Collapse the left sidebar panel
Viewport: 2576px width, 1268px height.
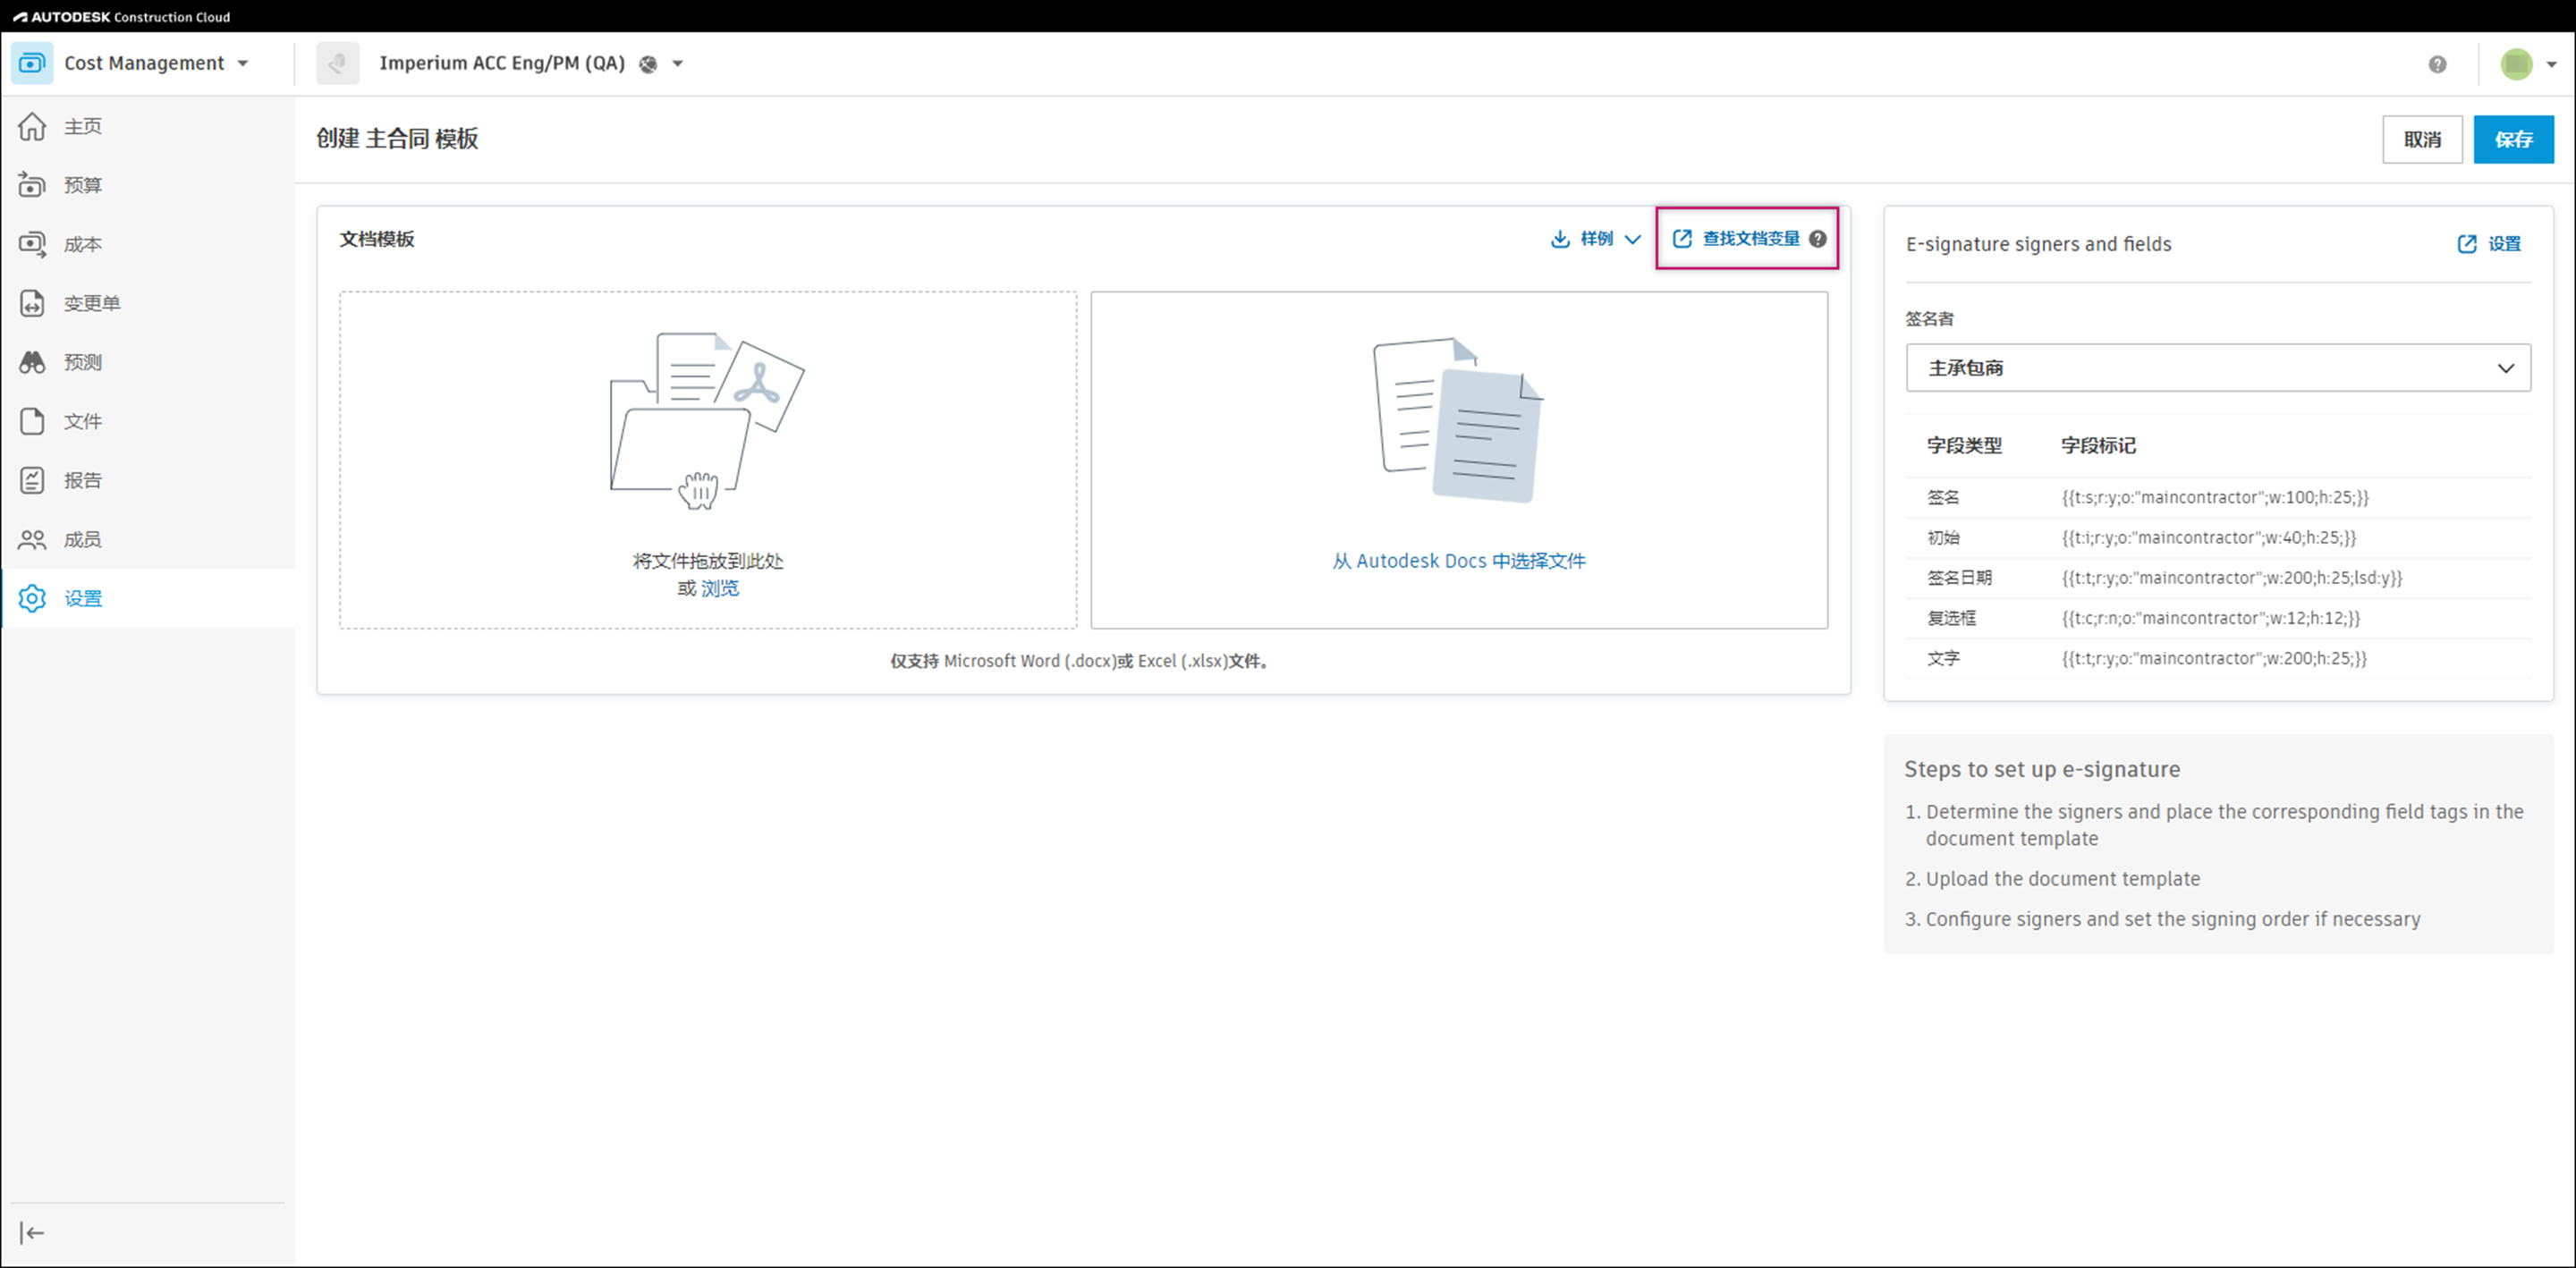[32, 1233]
